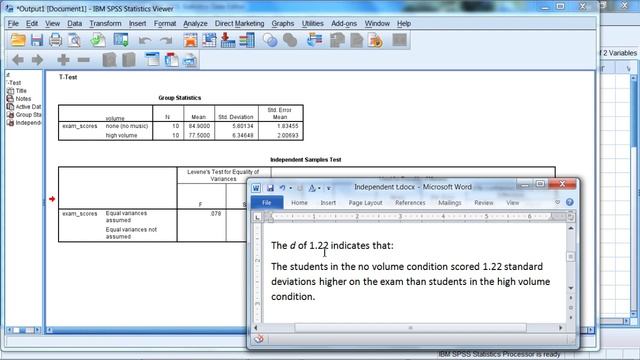This screenshot has width=640, height=360.
Task: Click 'Equal variances not assumed' label
Action: pyautogui.click(x=131, y=233)
